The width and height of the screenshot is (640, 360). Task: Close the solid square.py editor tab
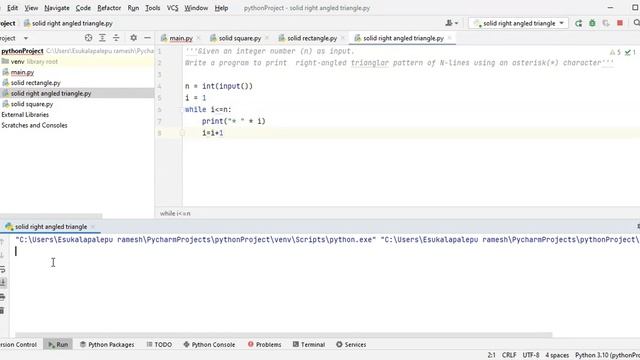pos(267,38)
